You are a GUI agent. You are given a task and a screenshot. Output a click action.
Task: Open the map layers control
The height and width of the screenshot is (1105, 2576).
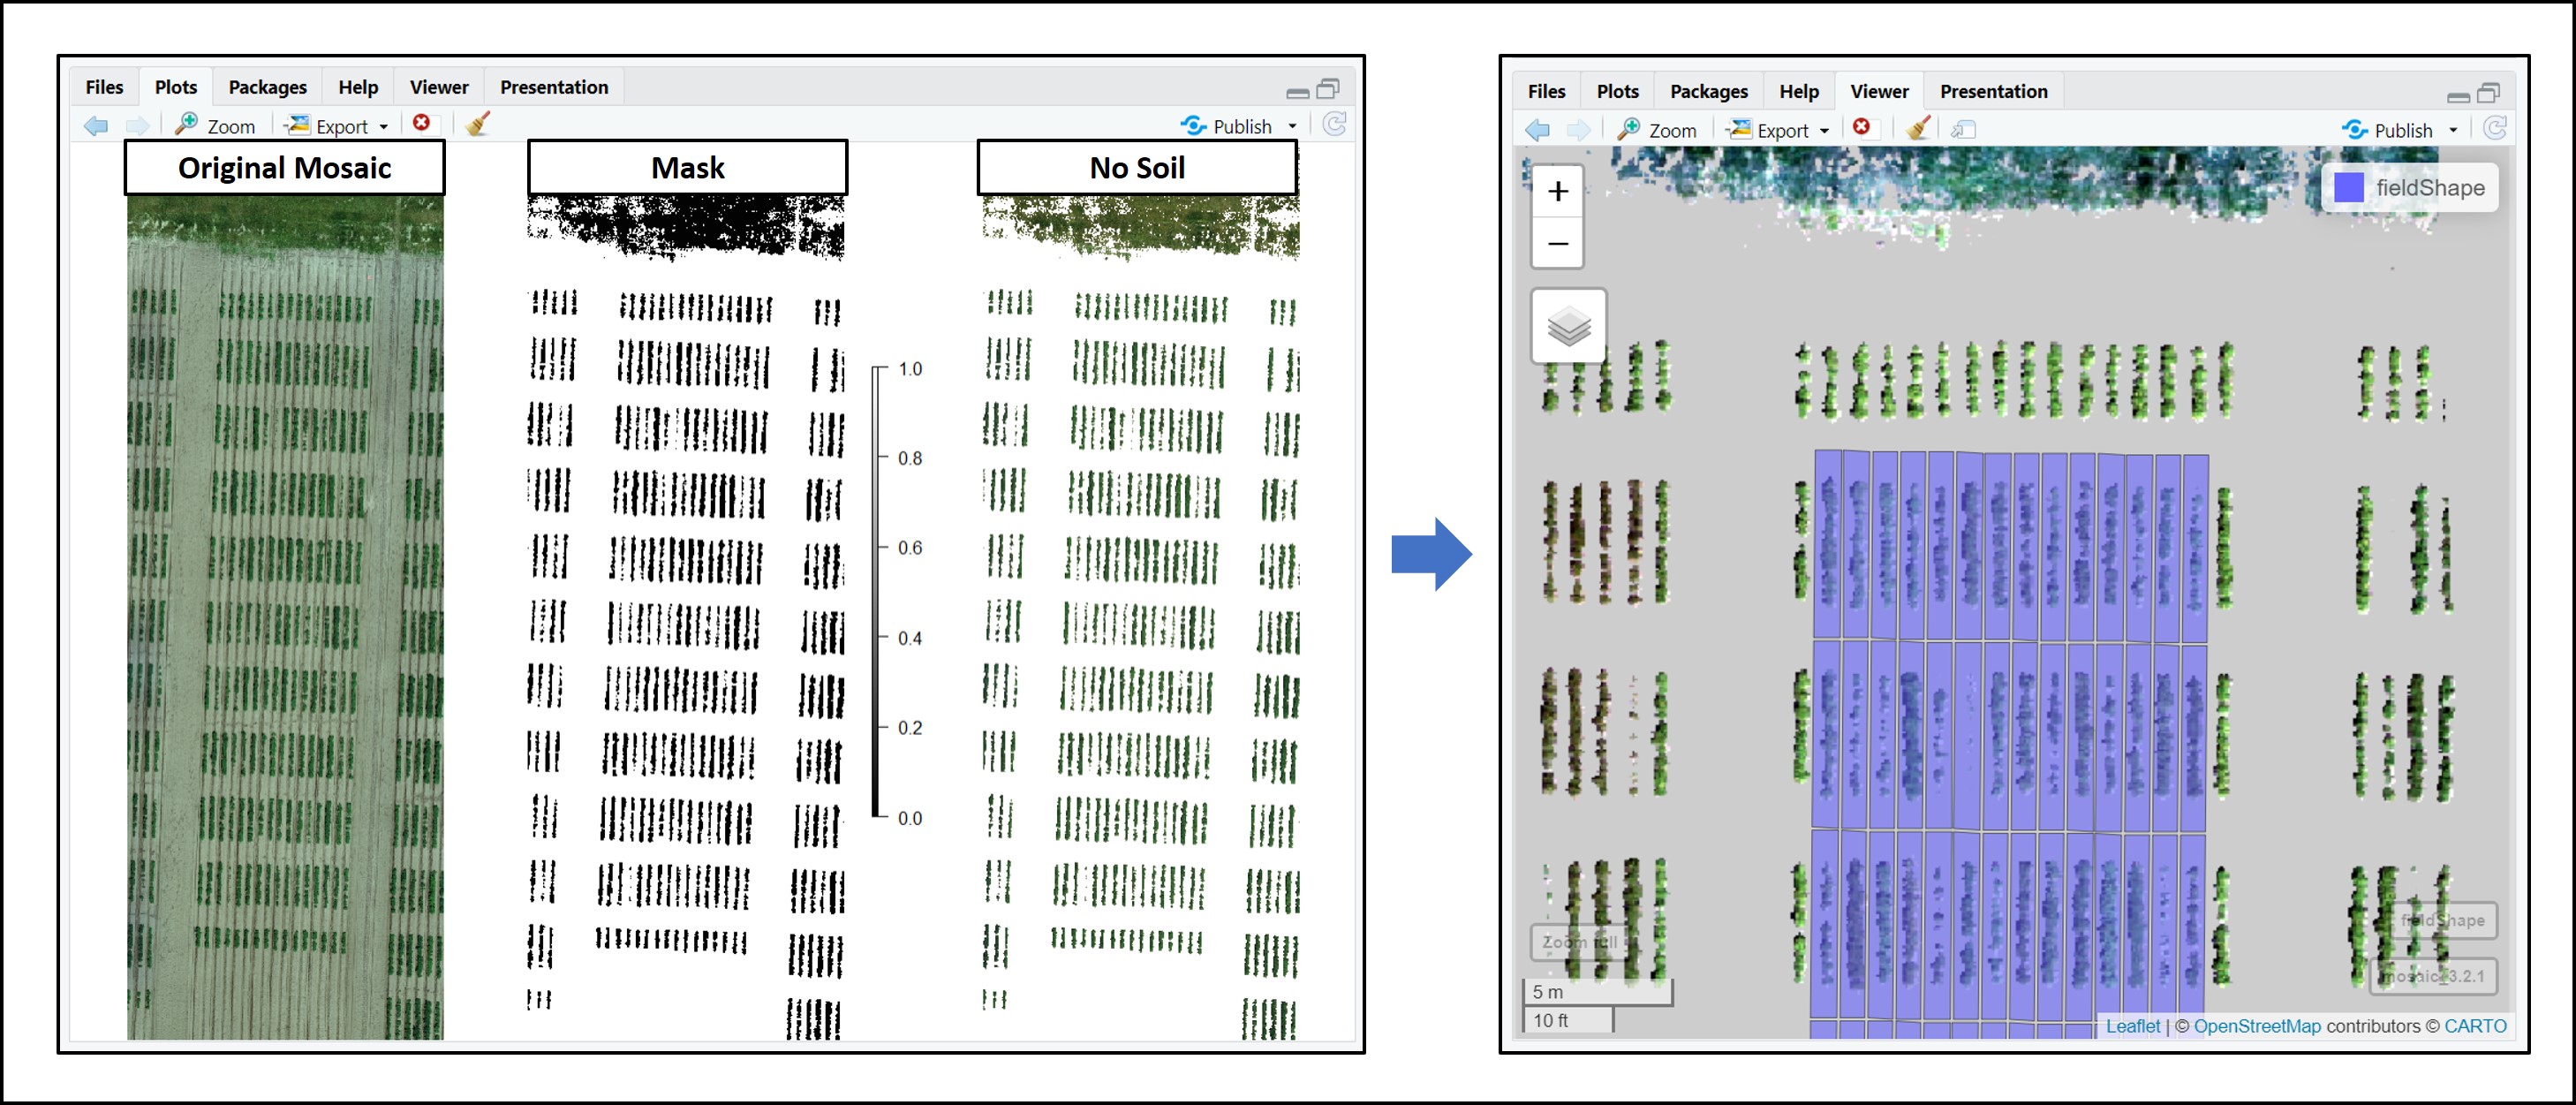tap(1568, 327)
